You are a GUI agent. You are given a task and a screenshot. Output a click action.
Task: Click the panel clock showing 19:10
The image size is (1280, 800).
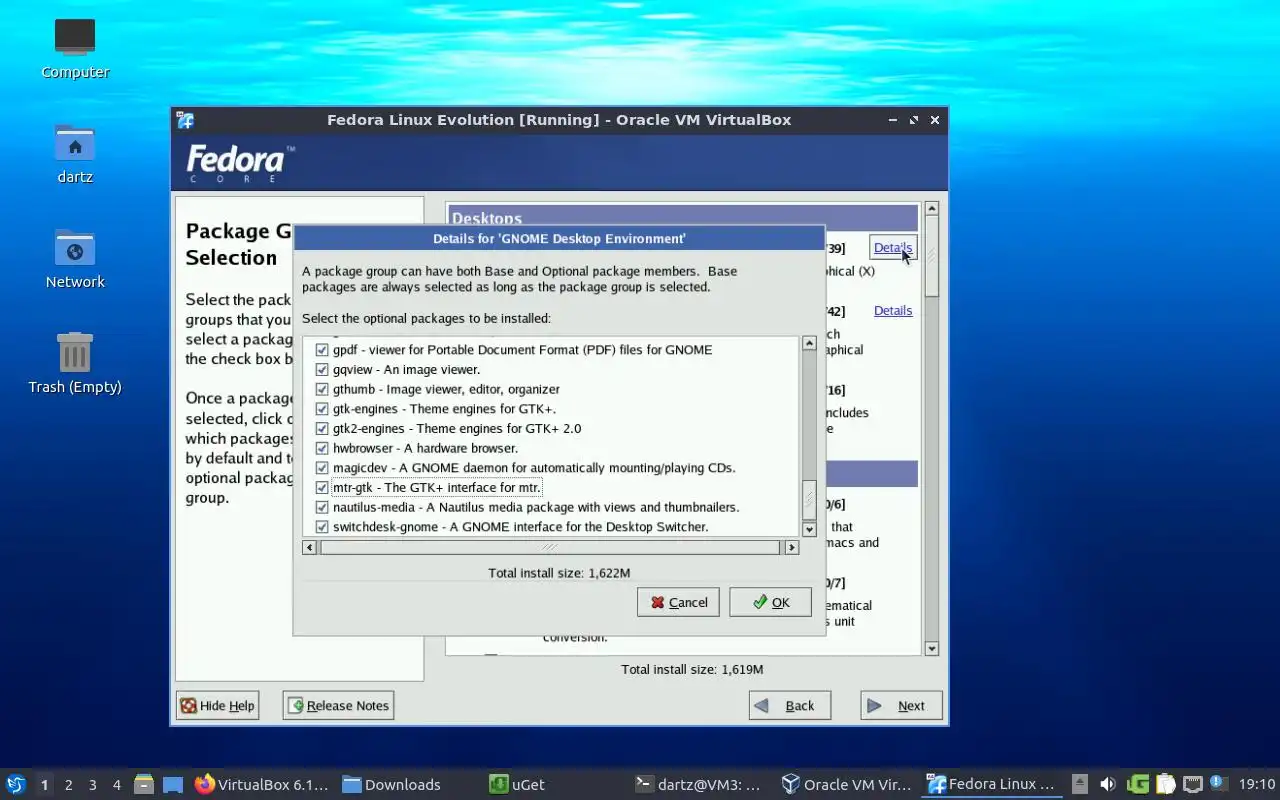[x=1257, y=784]
